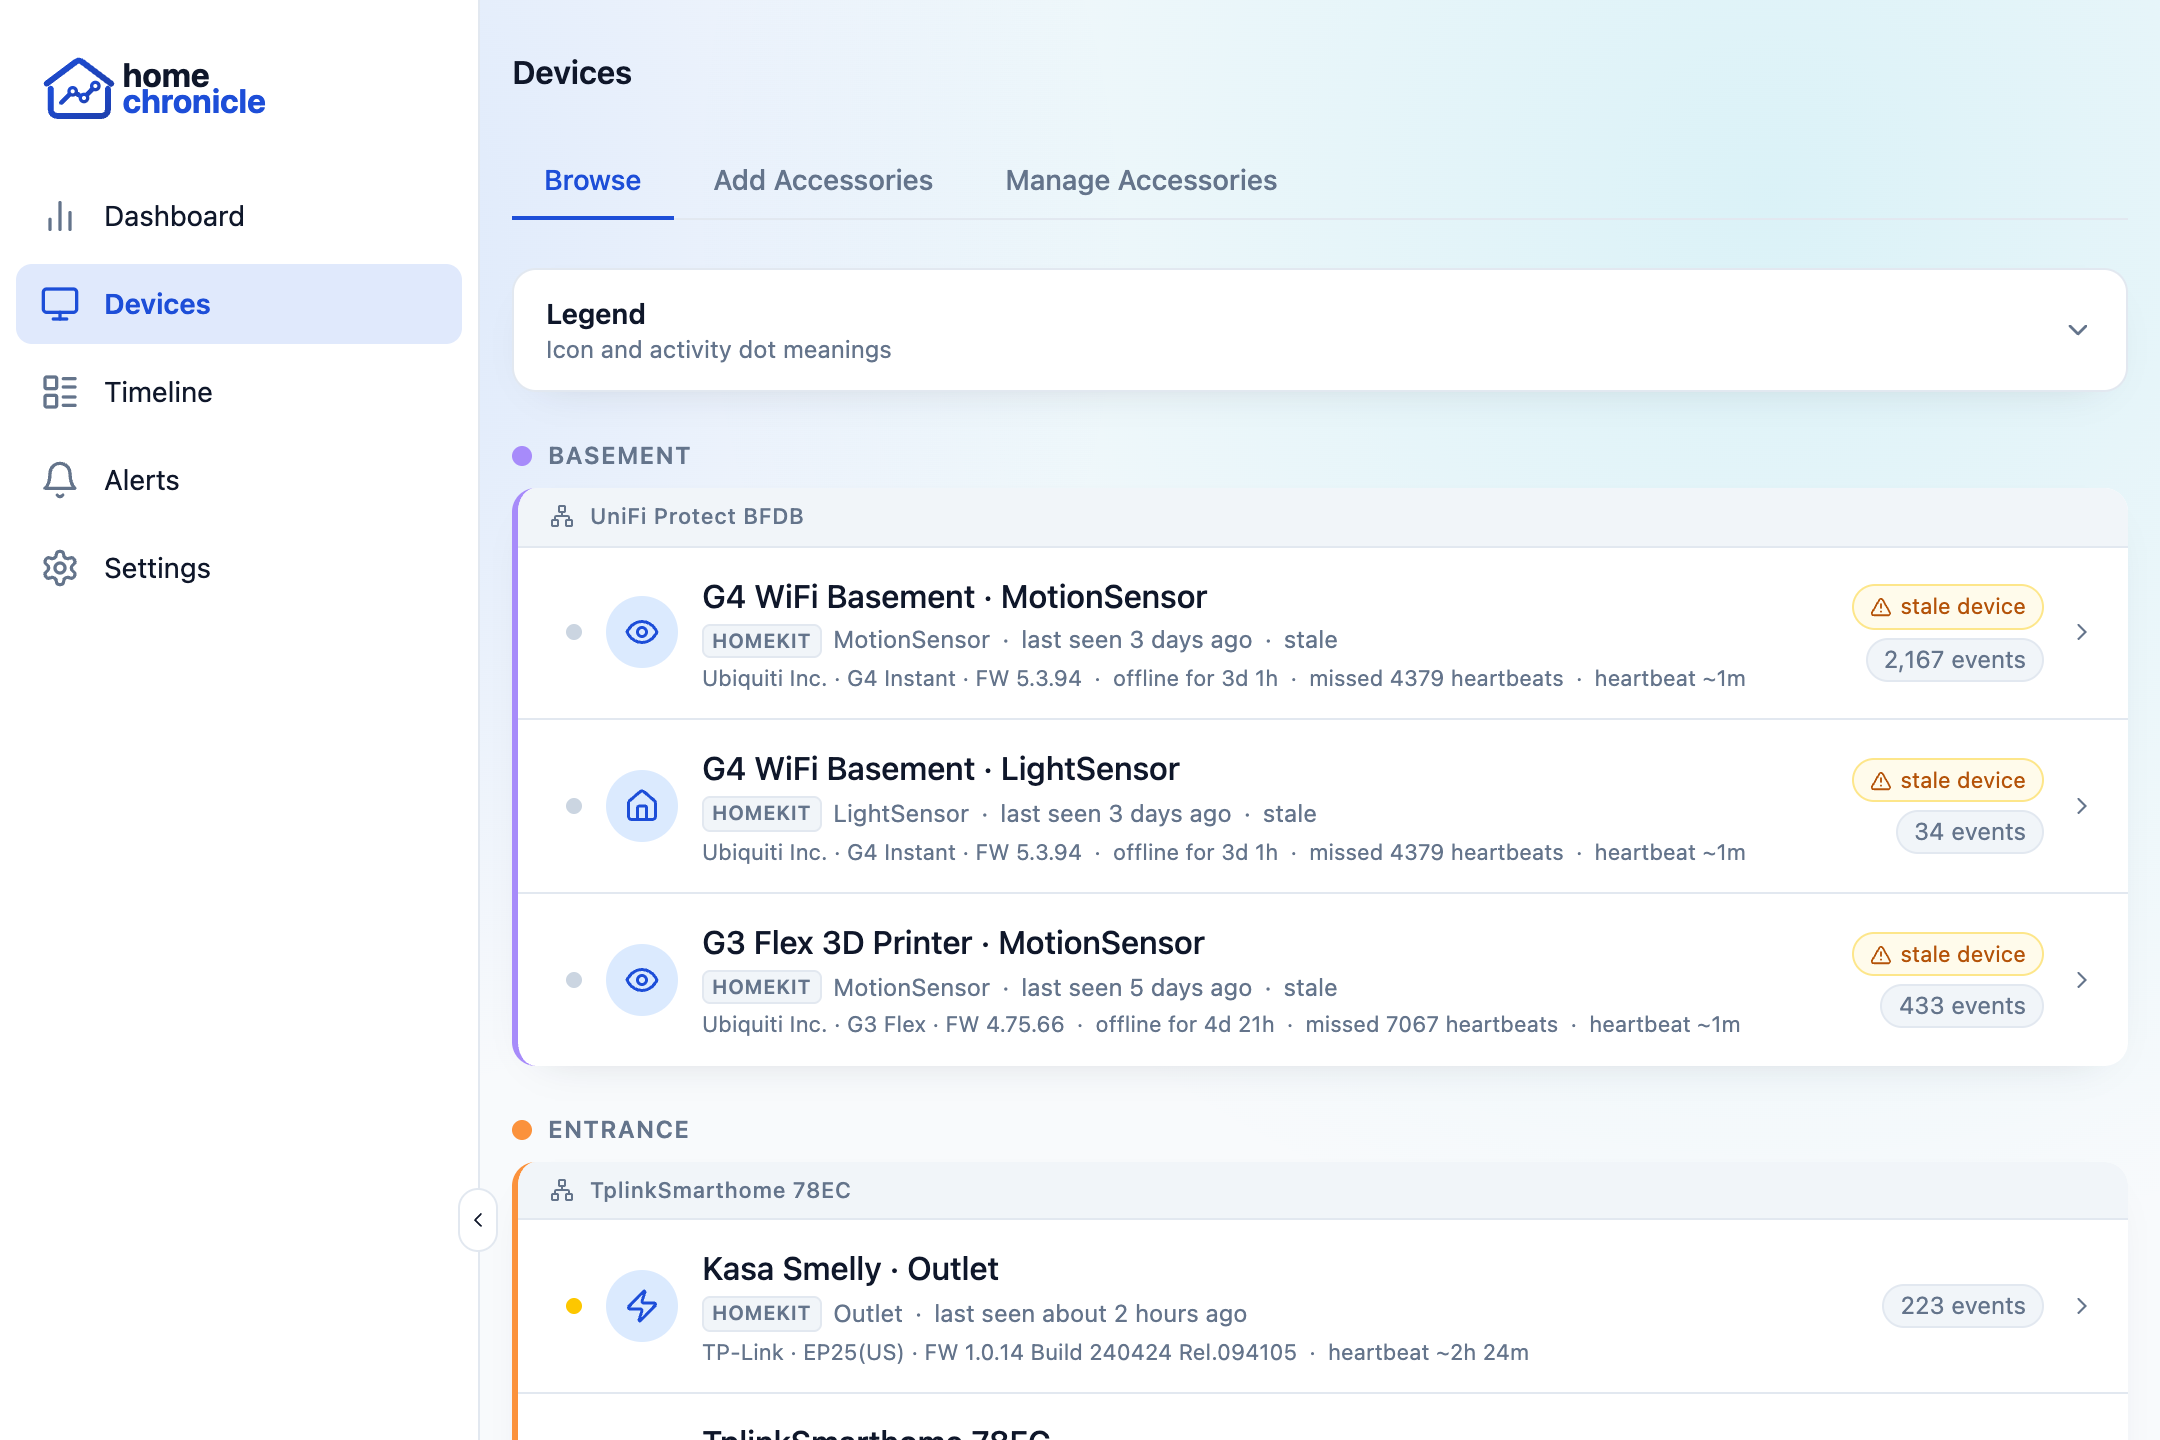Click 'heartbeat ~2h 24m' text
Screen dimensions: 2160x1440
tap(1428, 1353)
